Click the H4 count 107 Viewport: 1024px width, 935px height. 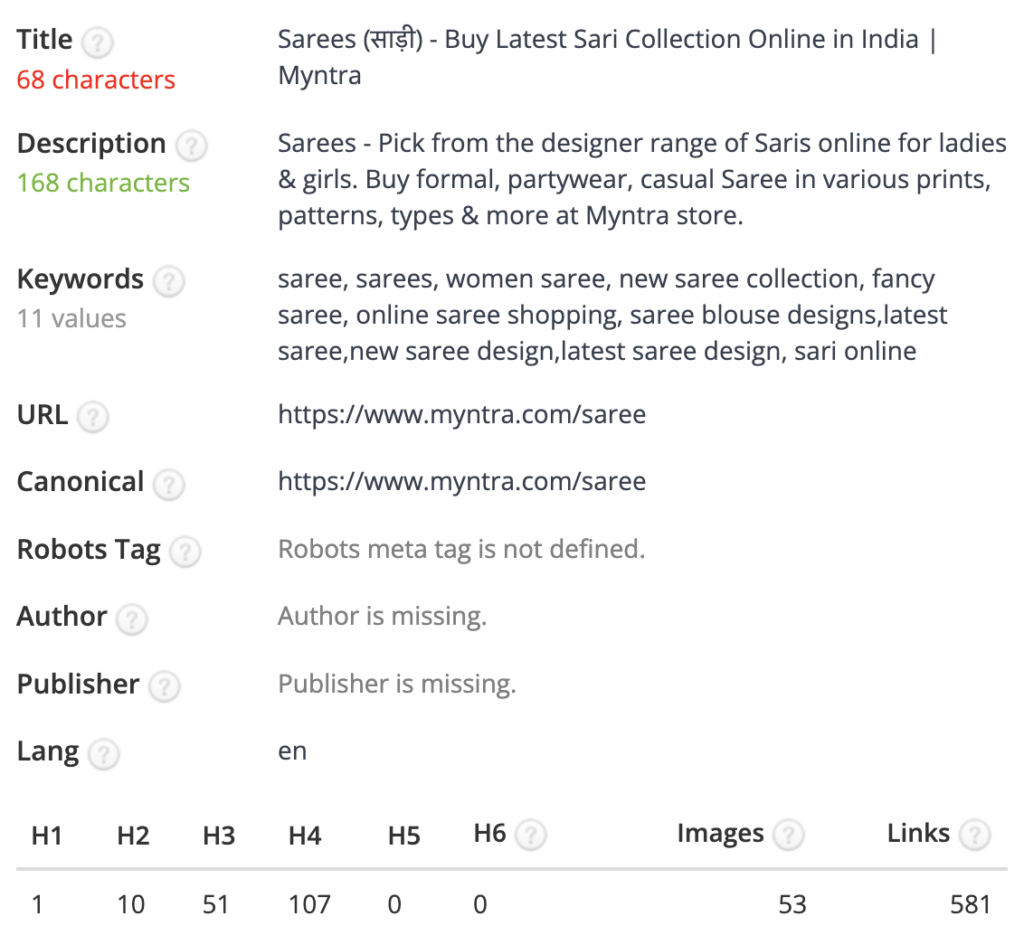tap(310, 905)
